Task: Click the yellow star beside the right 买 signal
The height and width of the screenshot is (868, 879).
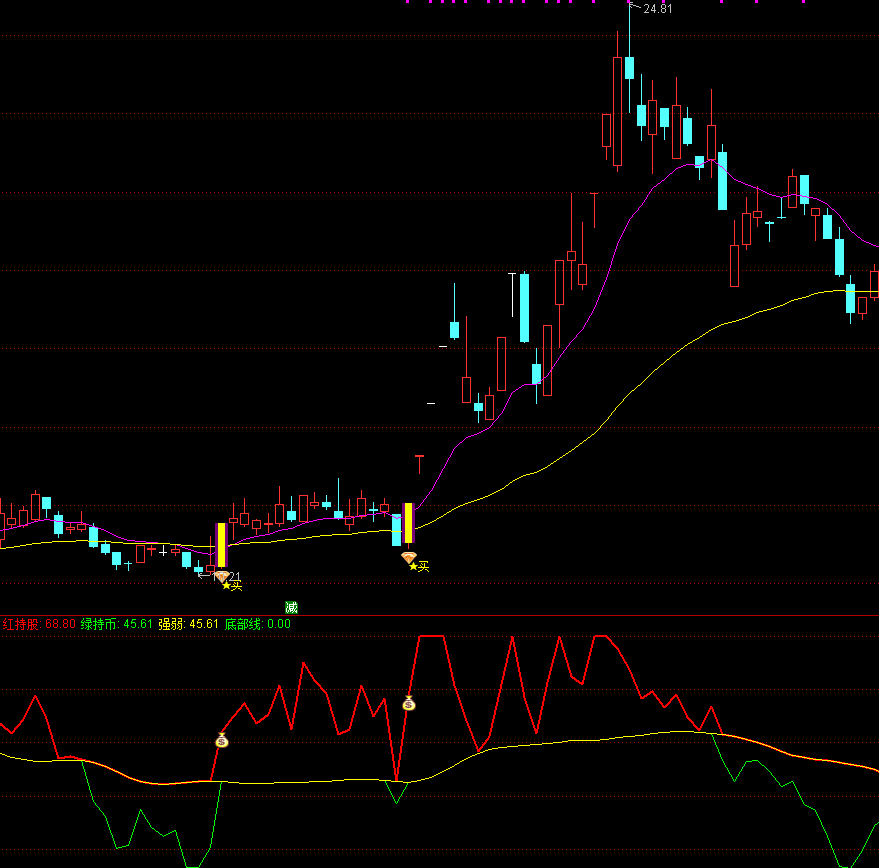Action: coord(413,566)
